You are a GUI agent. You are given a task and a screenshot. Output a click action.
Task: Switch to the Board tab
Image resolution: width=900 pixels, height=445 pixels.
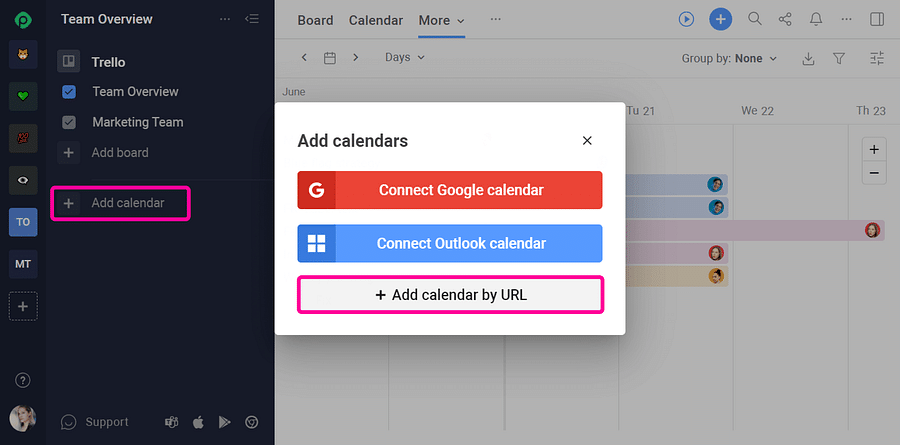click(315, 21)
